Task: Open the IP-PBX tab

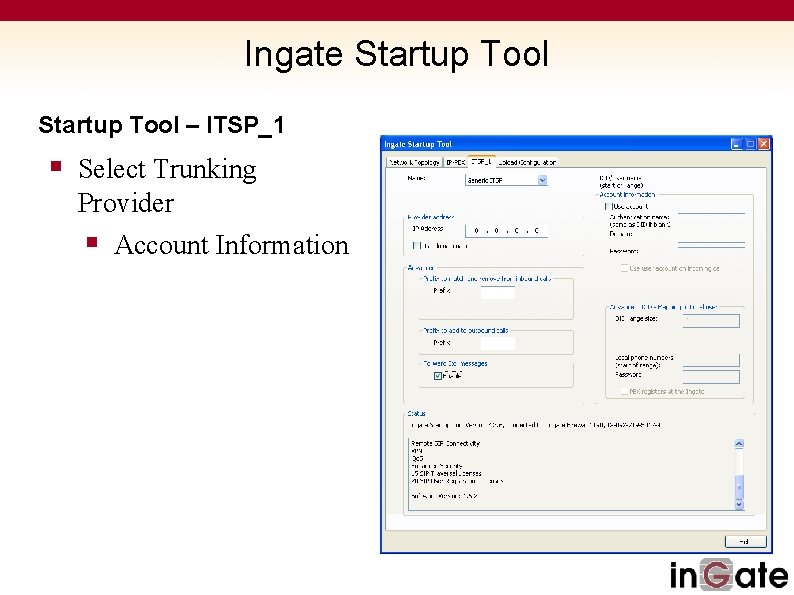Action: pos(455,163)
